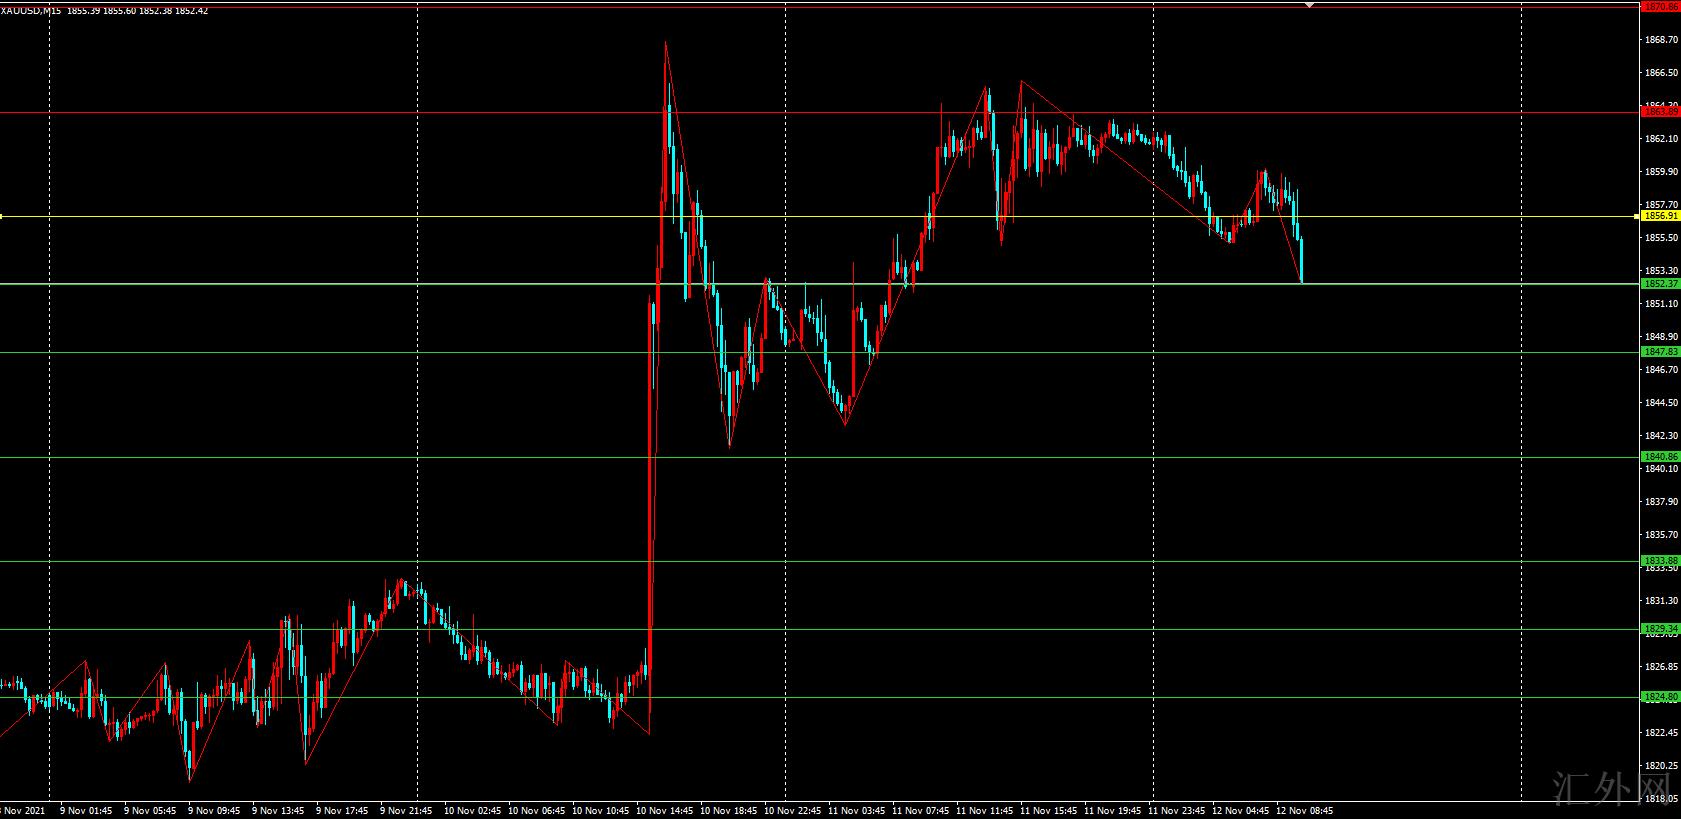Click the 10 Nov 10:45 time label
This screenshot has height=819, width=1681.
601,811
